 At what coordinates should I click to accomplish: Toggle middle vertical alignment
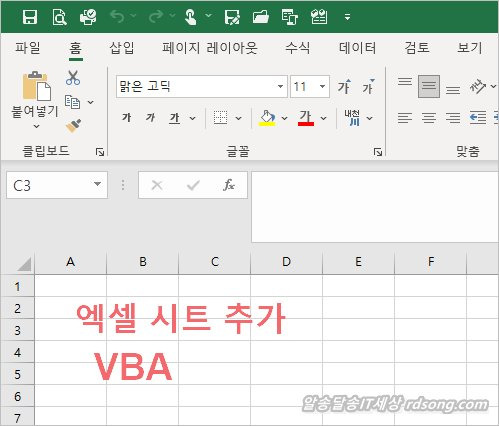(429, 86)
